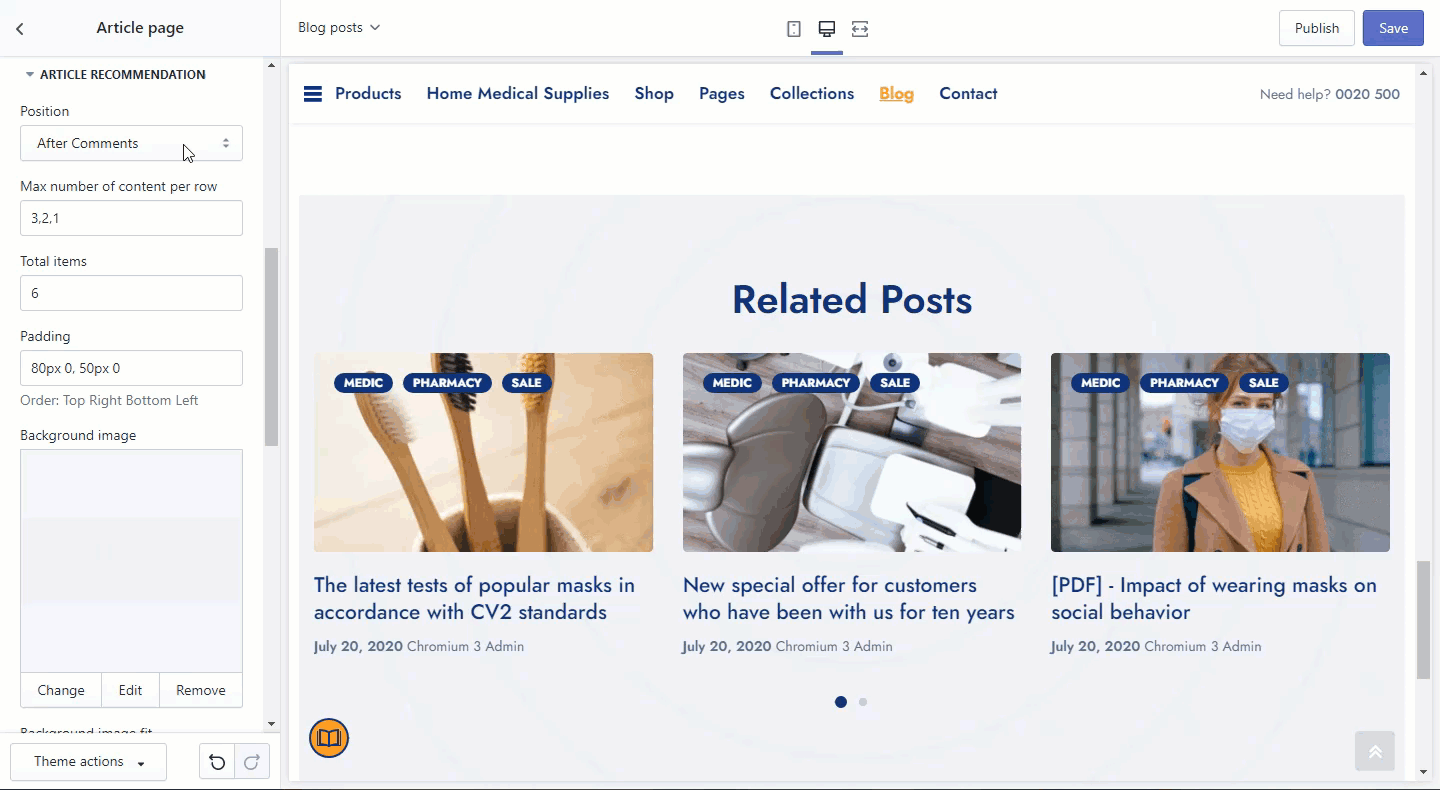
Task: Switch to desktop preview icon
Action: click(x=827, y=29)
